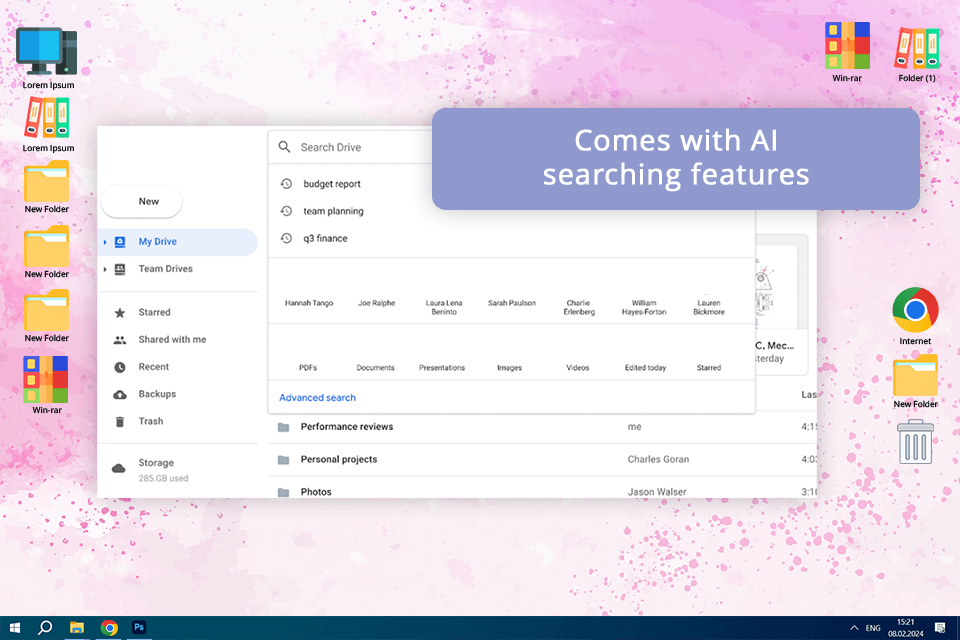This screenshot has width=960, height=640.
Task: Click history icon beside budget report
Action: click(x=286, y=184)
